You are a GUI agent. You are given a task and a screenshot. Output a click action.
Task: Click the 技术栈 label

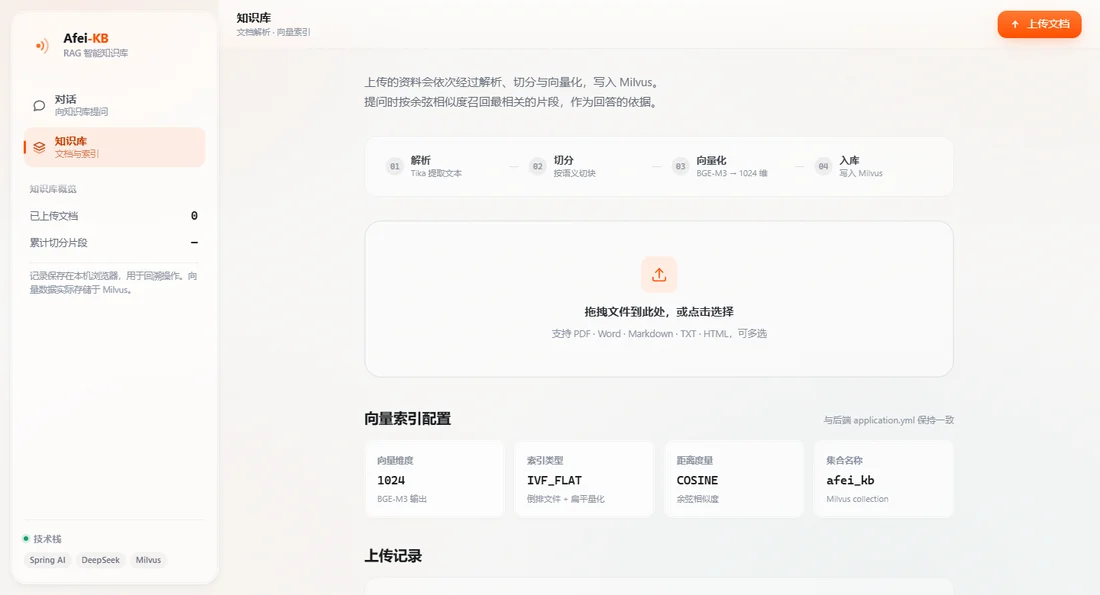[47, 539]
